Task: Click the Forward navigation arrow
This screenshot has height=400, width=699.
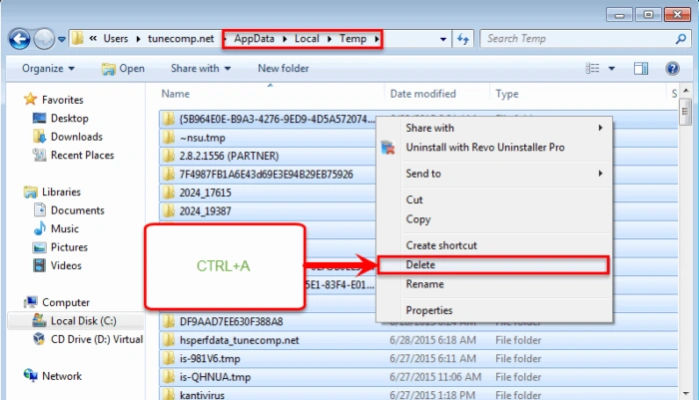Action: click(x=44, y=39)
